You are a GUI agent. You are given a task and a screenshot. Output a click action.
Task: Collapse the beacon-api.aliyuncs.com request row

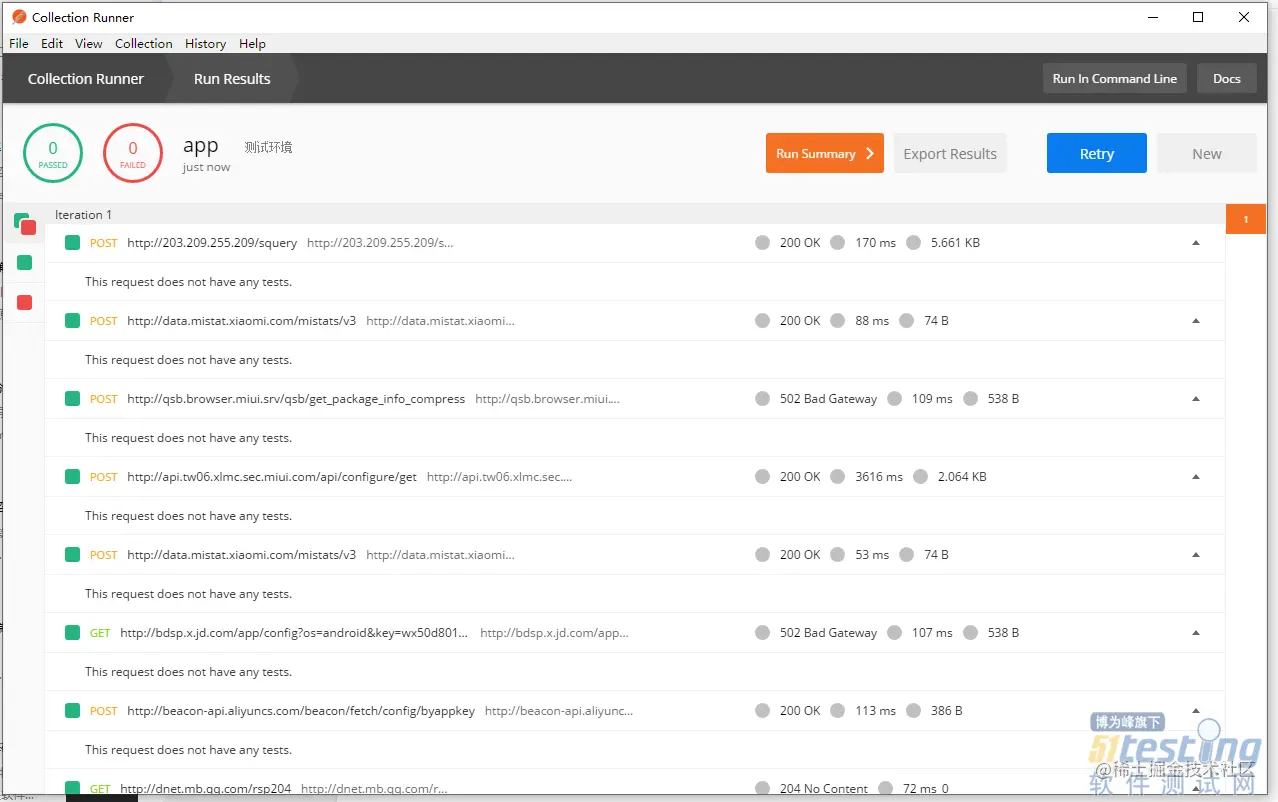pos(1196,711)
